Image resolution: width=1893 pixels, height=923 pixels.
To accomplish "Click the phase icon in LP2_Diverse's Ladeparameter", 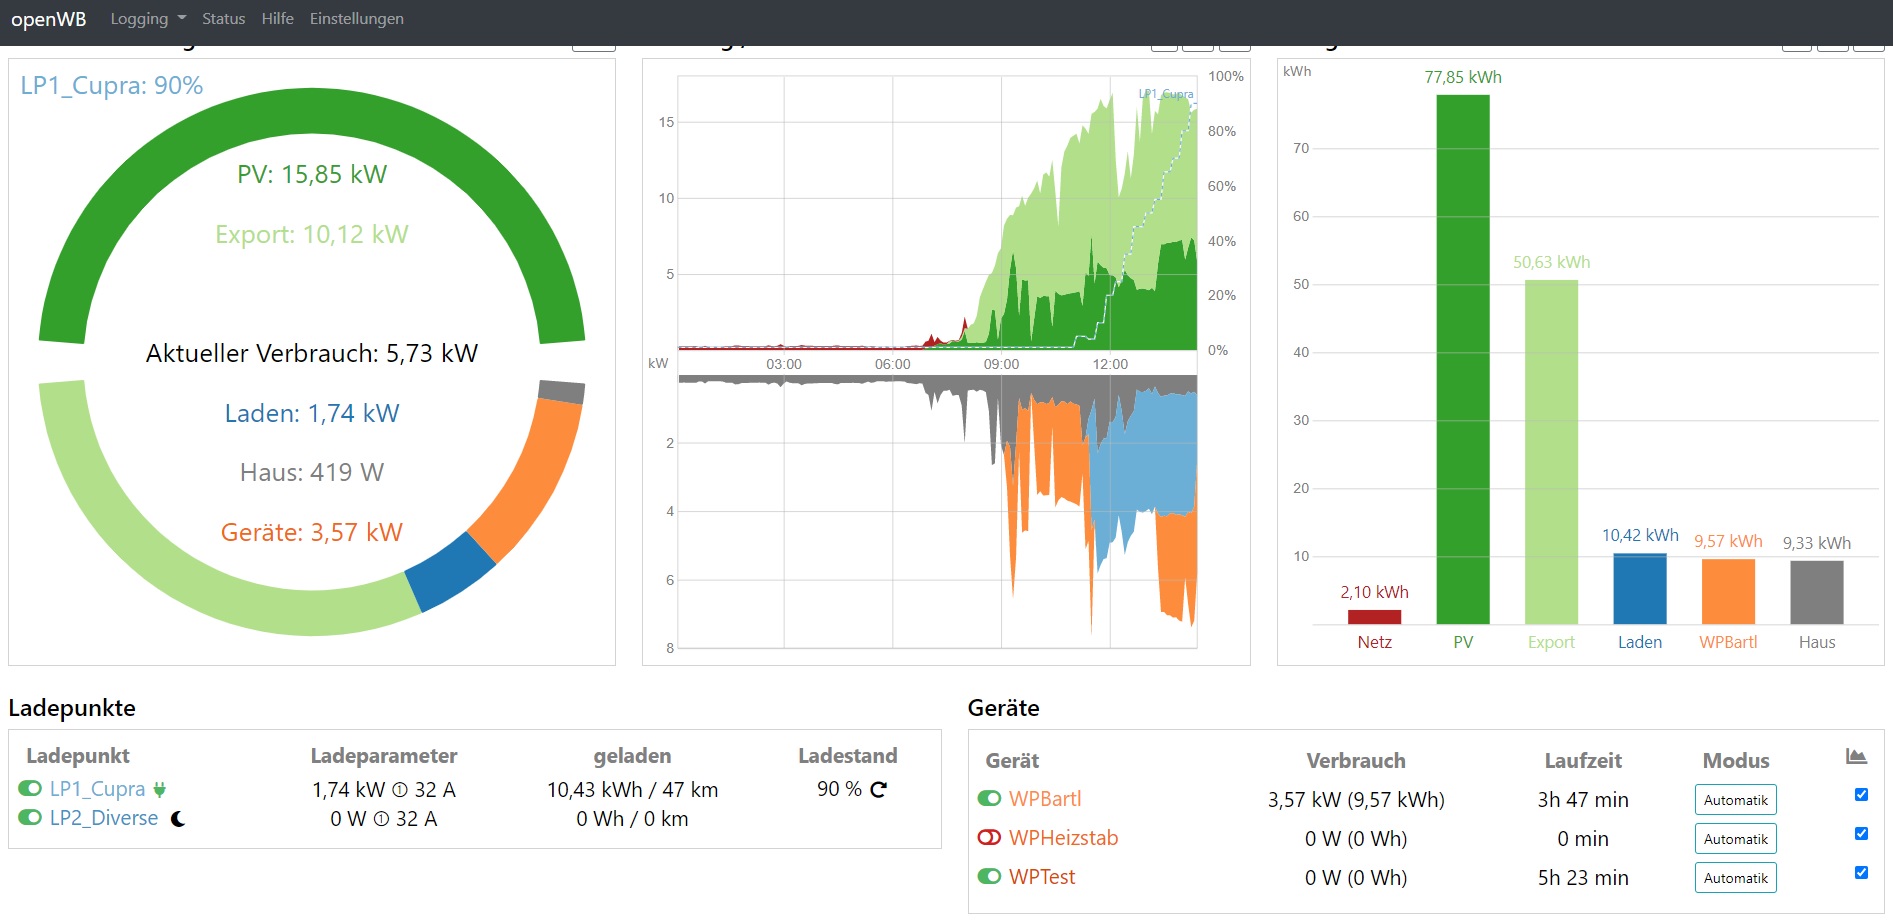I will (381, 819).
